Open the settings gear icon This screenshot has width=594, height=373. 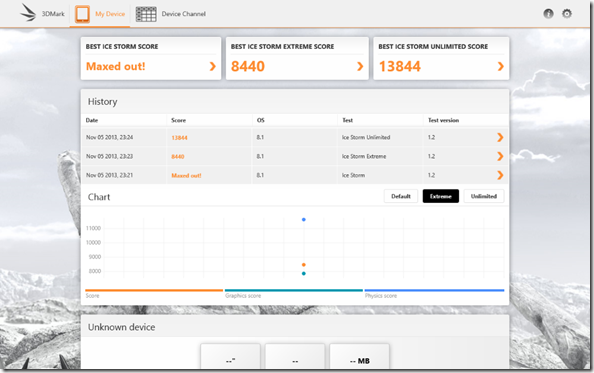click(567, 14)
